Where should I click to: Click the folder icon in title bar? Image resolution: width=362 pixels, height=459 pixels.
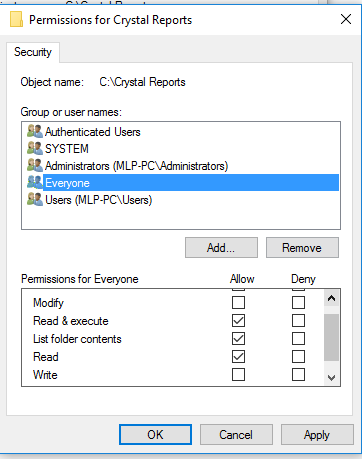pos(16,19)
